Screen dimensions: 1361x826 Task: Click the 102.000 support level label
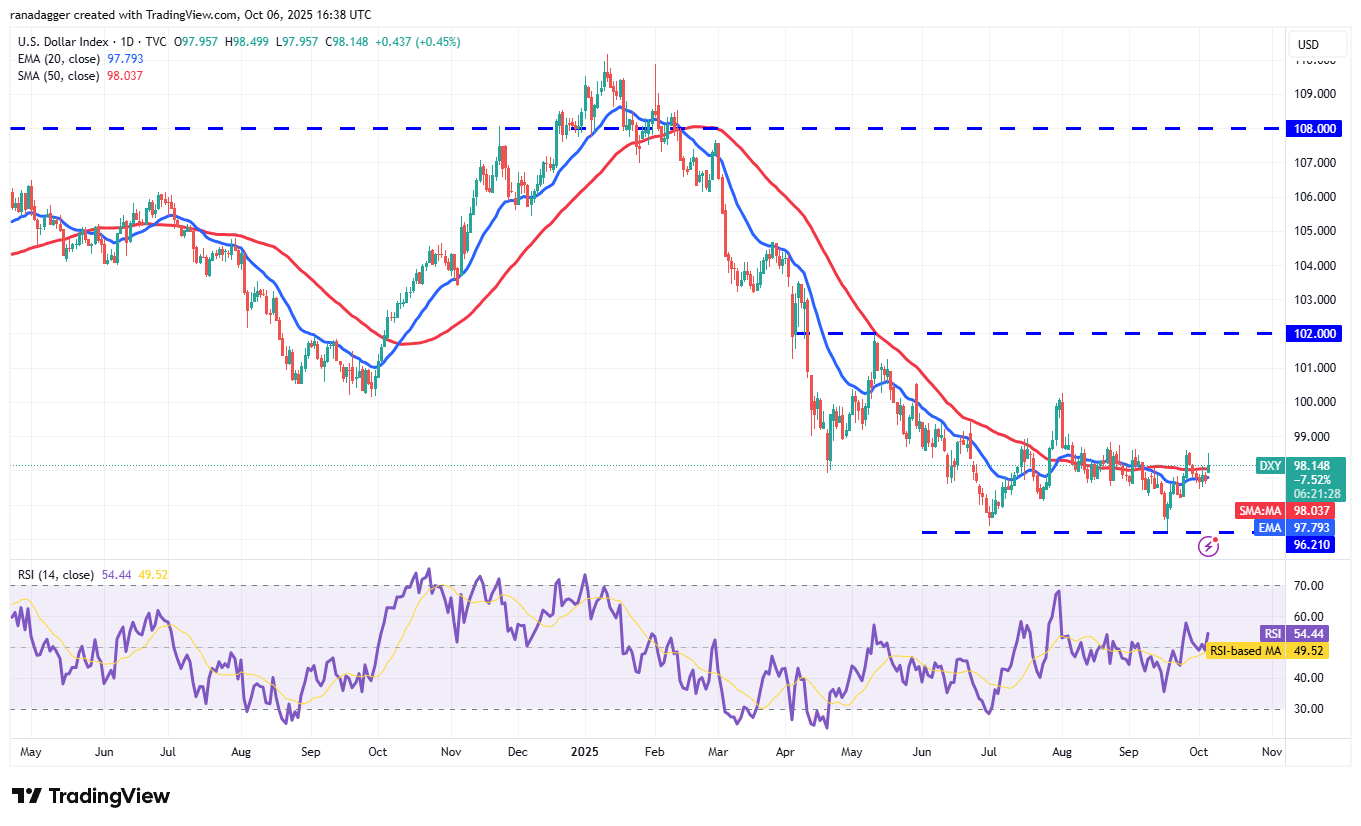click(x=1313, y=334)
